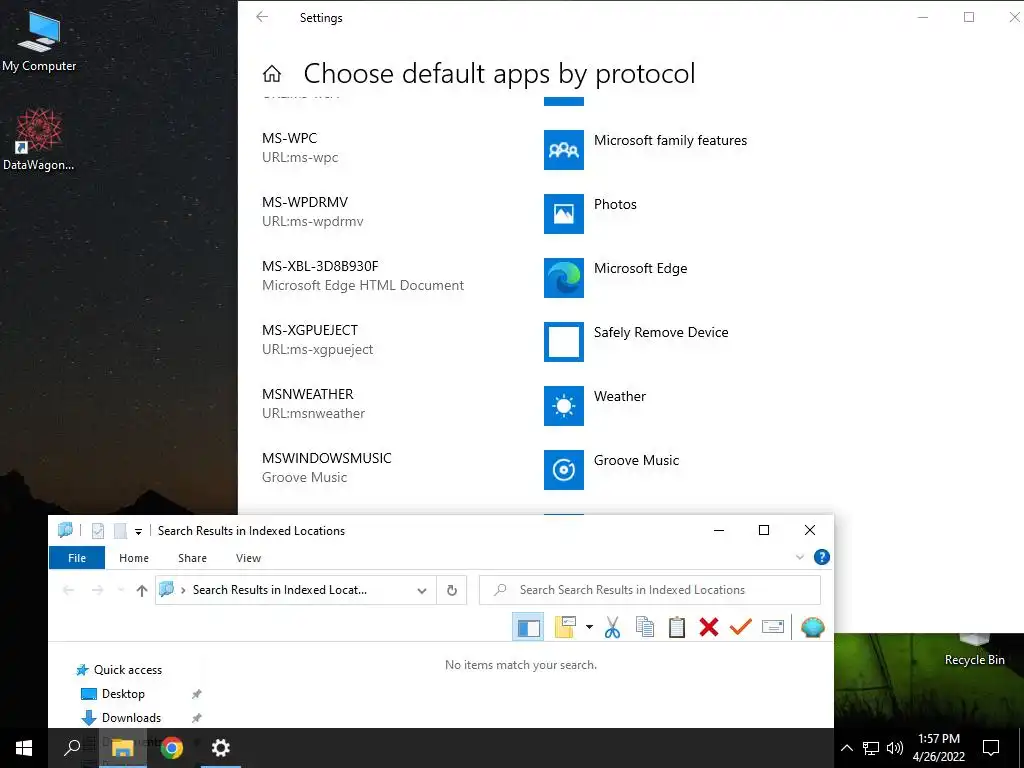Click the New folder quick access toolbar icon
Viewport: 1024px width, 768px height.
[x=120, y=531]
